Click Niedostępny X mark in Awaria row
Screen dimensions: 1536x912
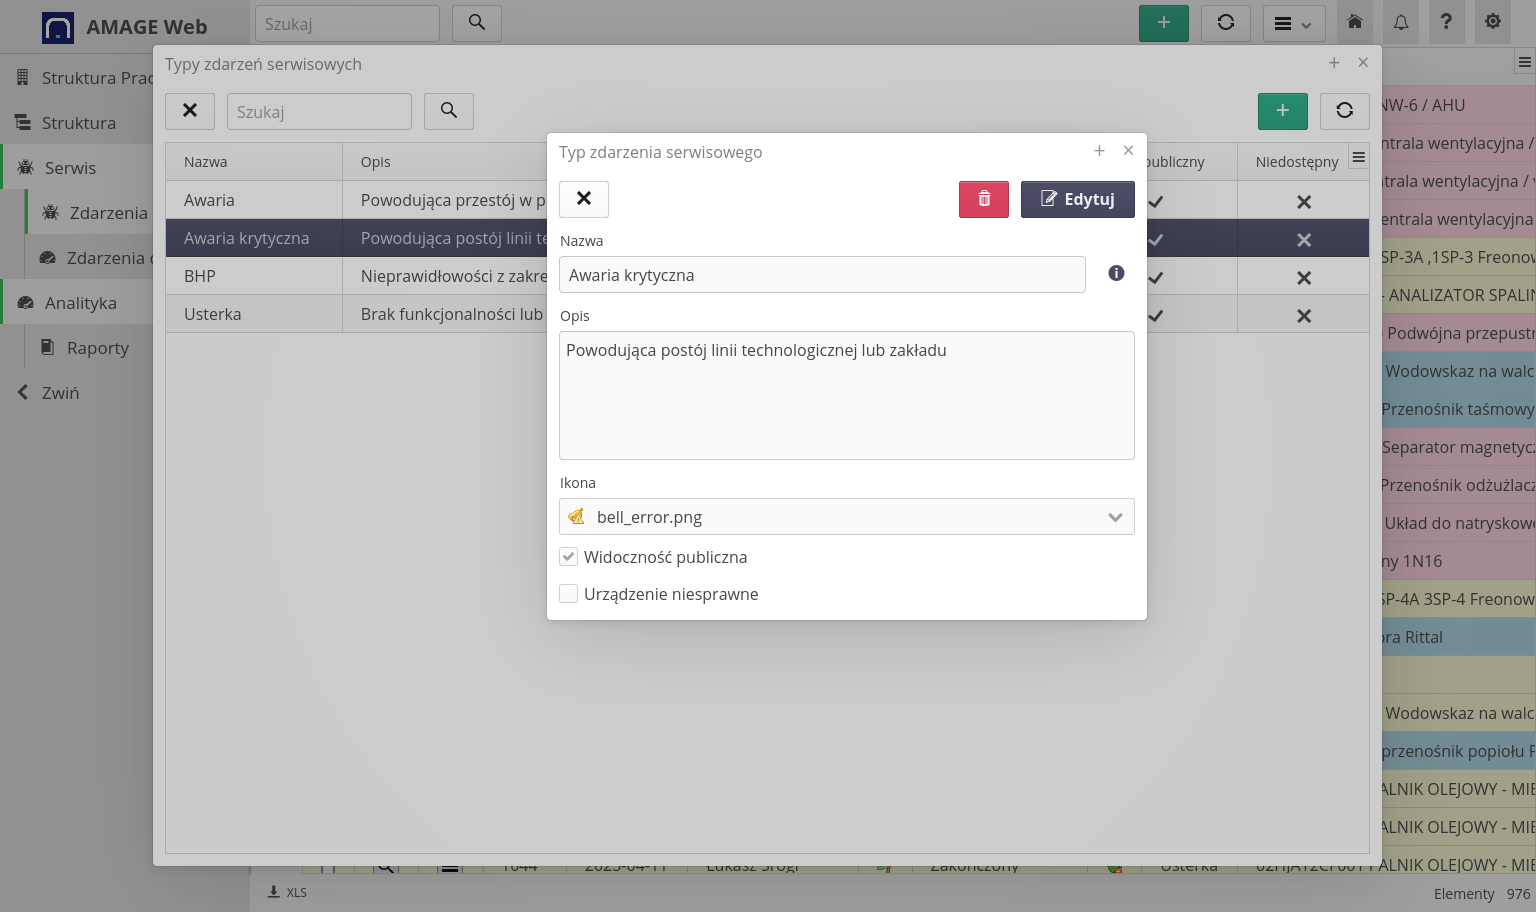pyautogui.click(x=1304, y=202)
